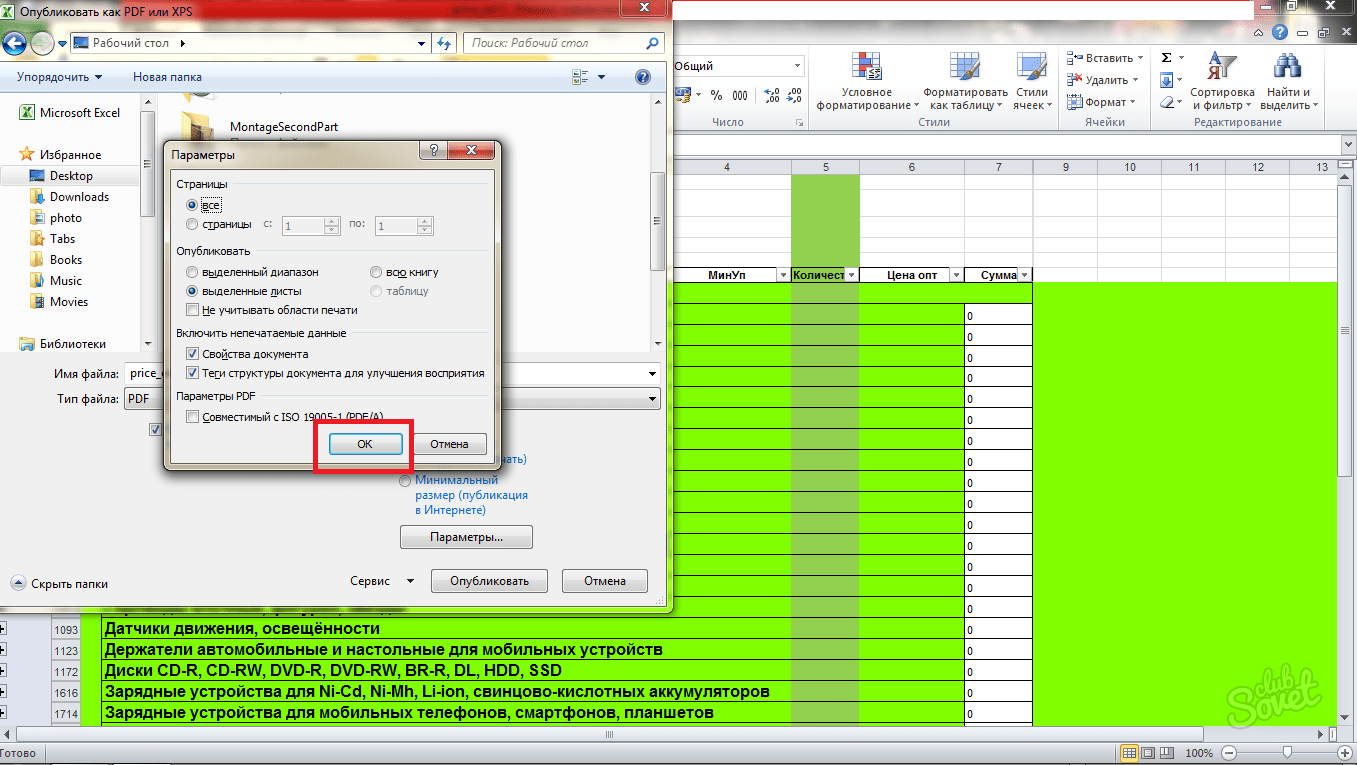Click the Page Layout view icon in status bar
1357x765 pixels.
[1149, 752]
